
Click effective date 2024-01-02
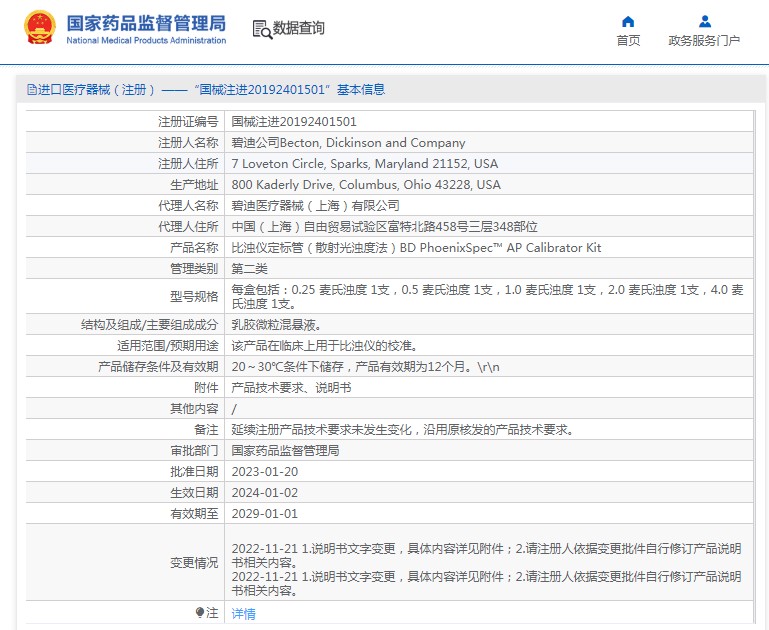pos(264,493)
